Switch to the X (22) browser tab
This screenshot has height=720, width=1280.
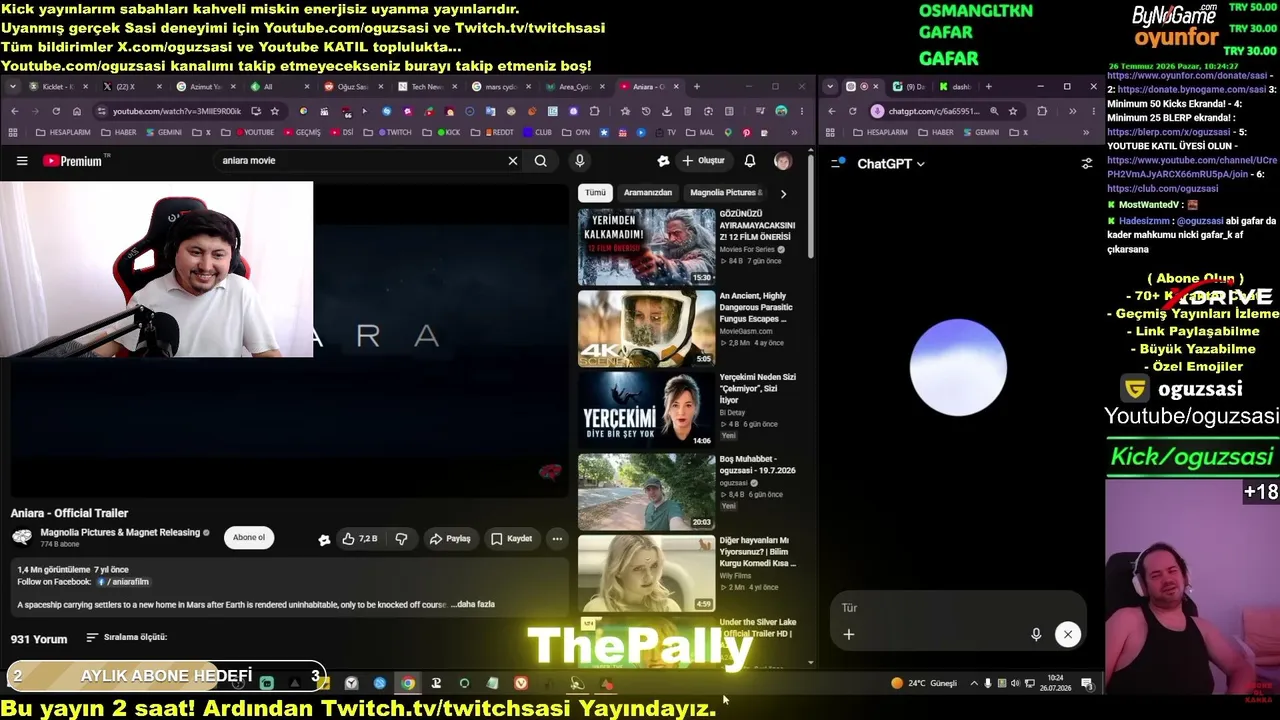click(x=131, y=87)
